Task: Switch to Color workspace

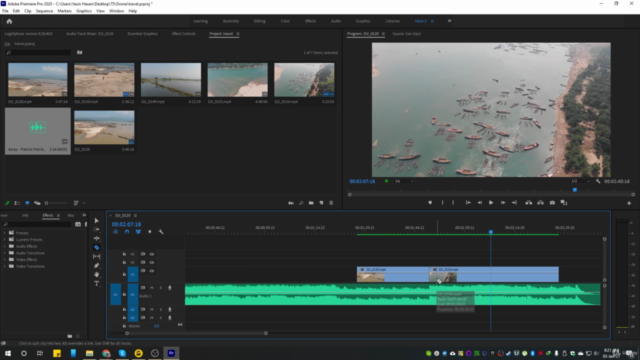Action: click(x=285, y=21)
